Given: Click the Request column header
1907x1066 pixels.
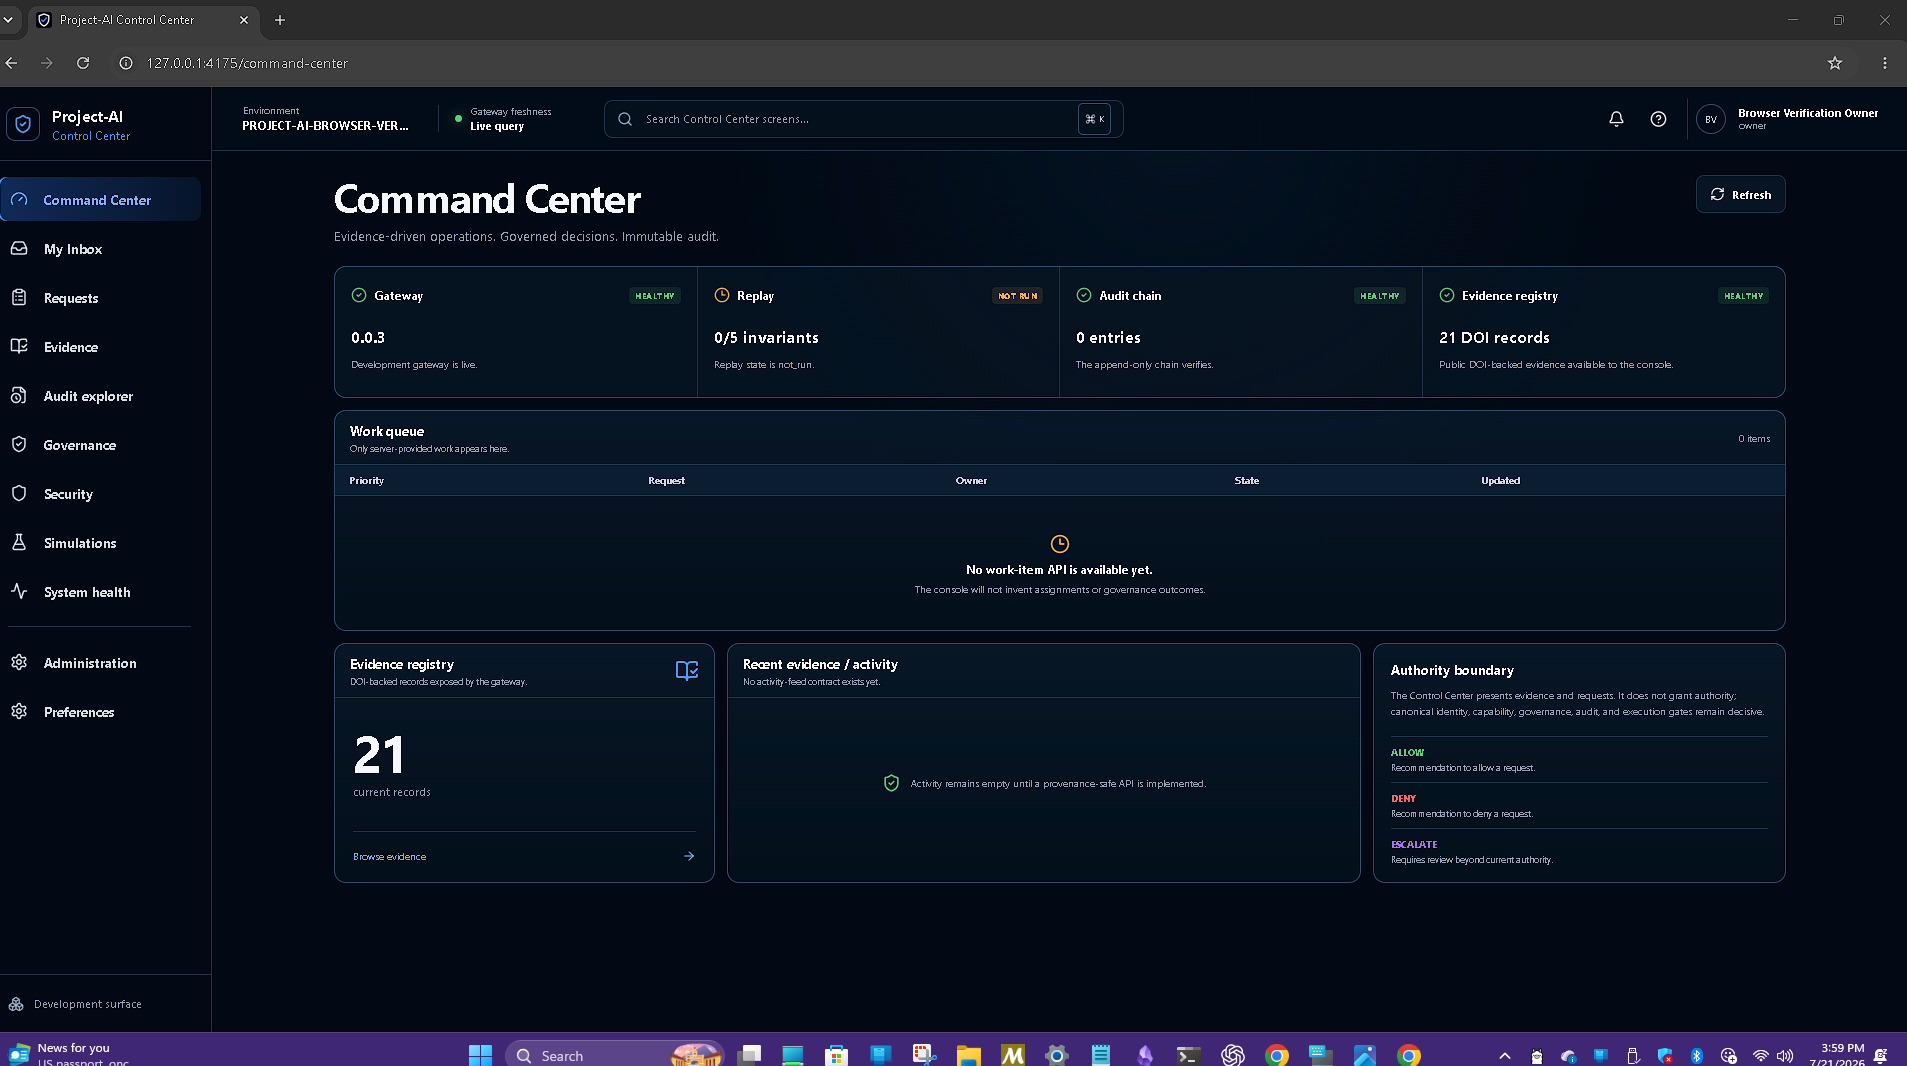Looking at the screenshot, I should click(666, 481).
